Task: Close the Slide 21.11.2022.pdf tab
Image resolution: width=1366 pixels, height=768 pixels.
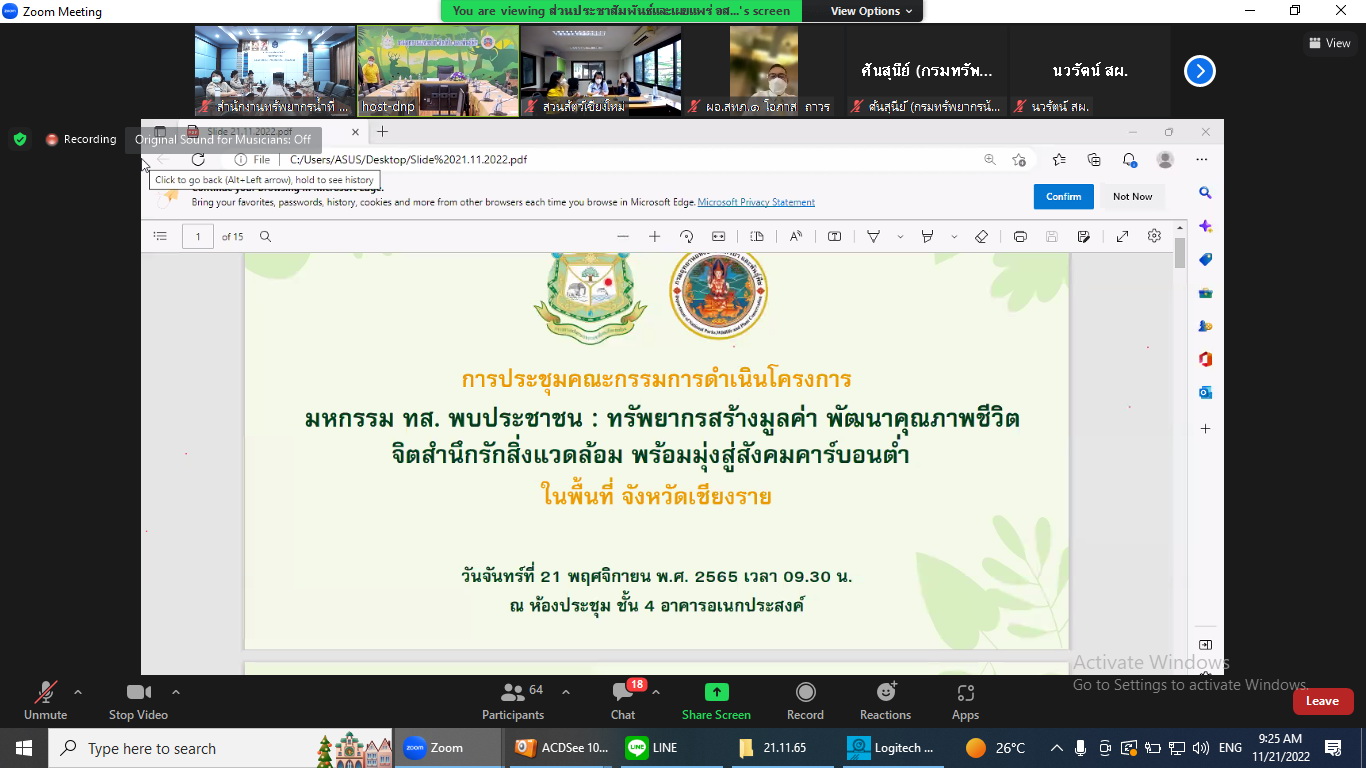Action: click(354, 131)
